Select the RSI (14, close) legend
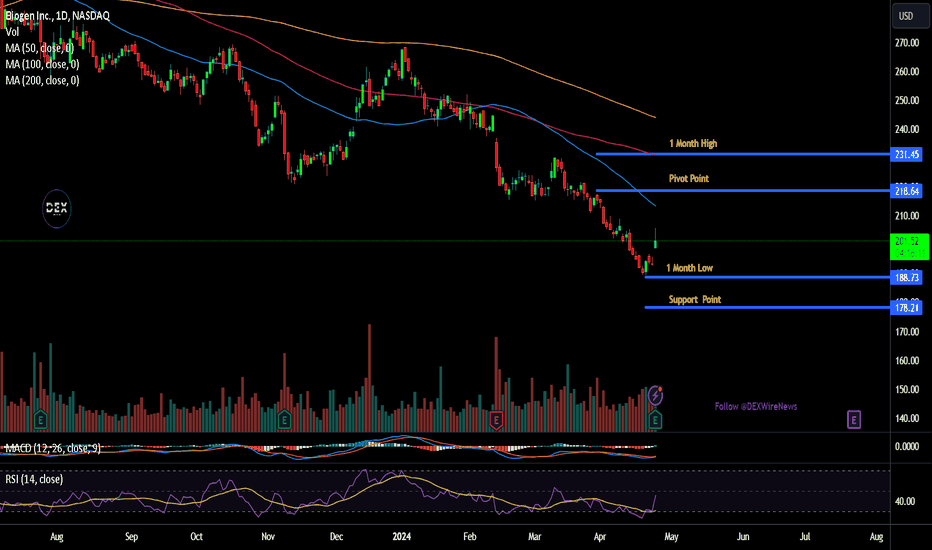This screenshot has width=932, height=550. coord(34,479)
